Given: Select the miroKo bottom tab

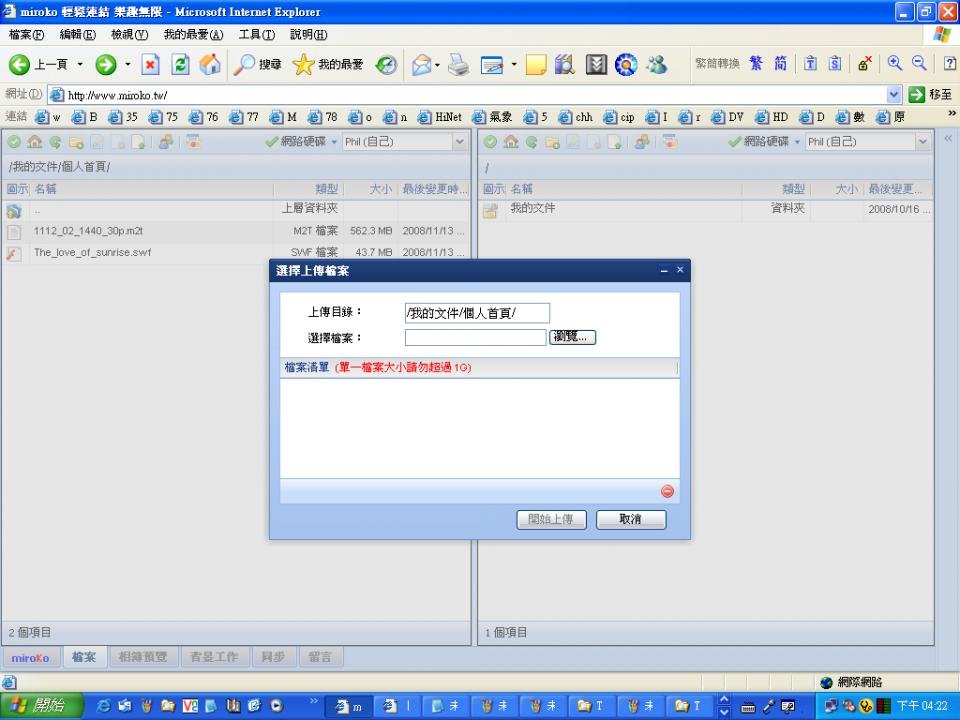Looking at the screenshot, I should pyautogui.click(x=31, y=658).
